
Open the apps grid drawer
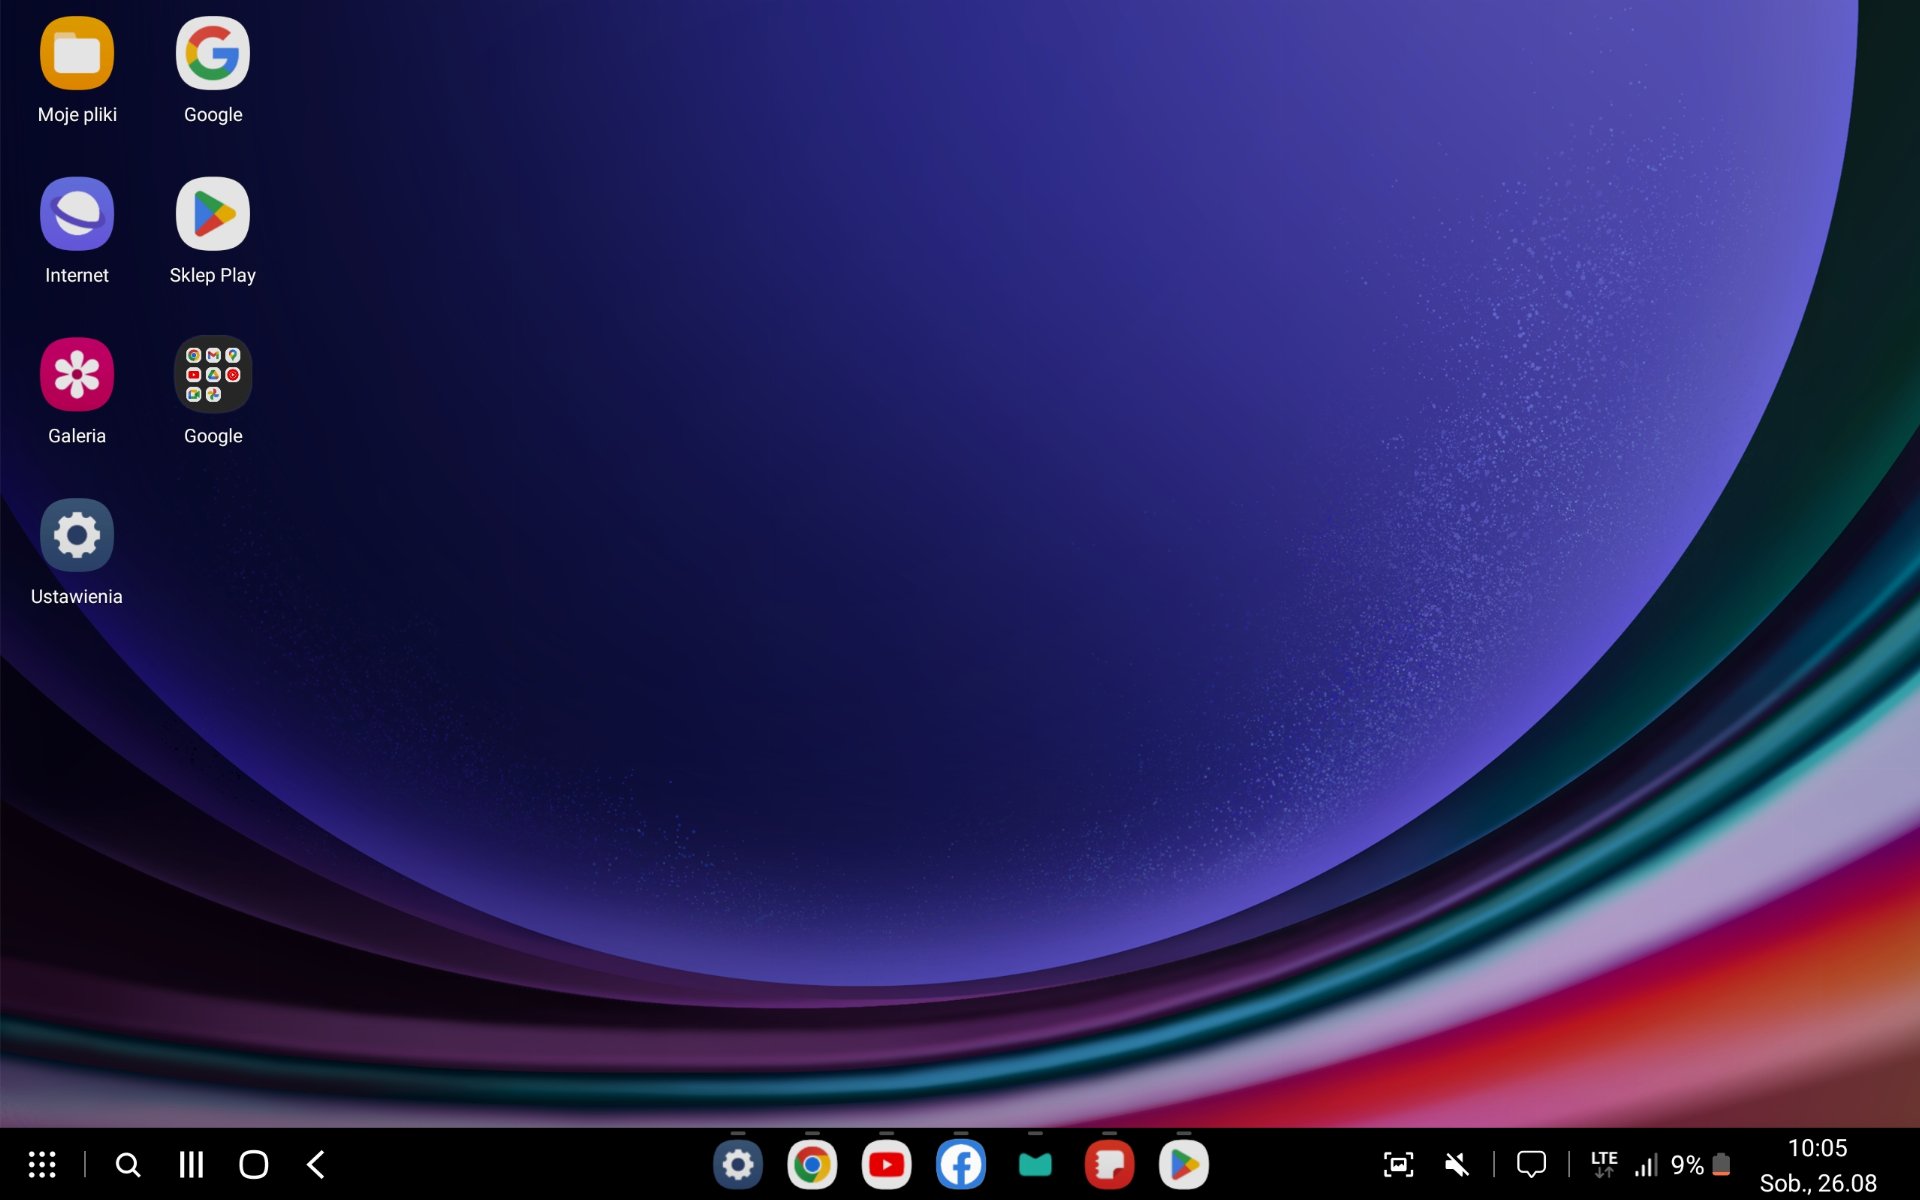pos(42,1164)
